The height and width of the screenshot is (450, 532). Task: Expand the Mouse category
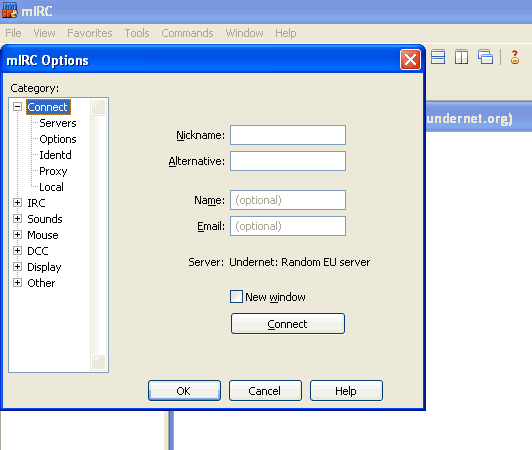point(17,235)
